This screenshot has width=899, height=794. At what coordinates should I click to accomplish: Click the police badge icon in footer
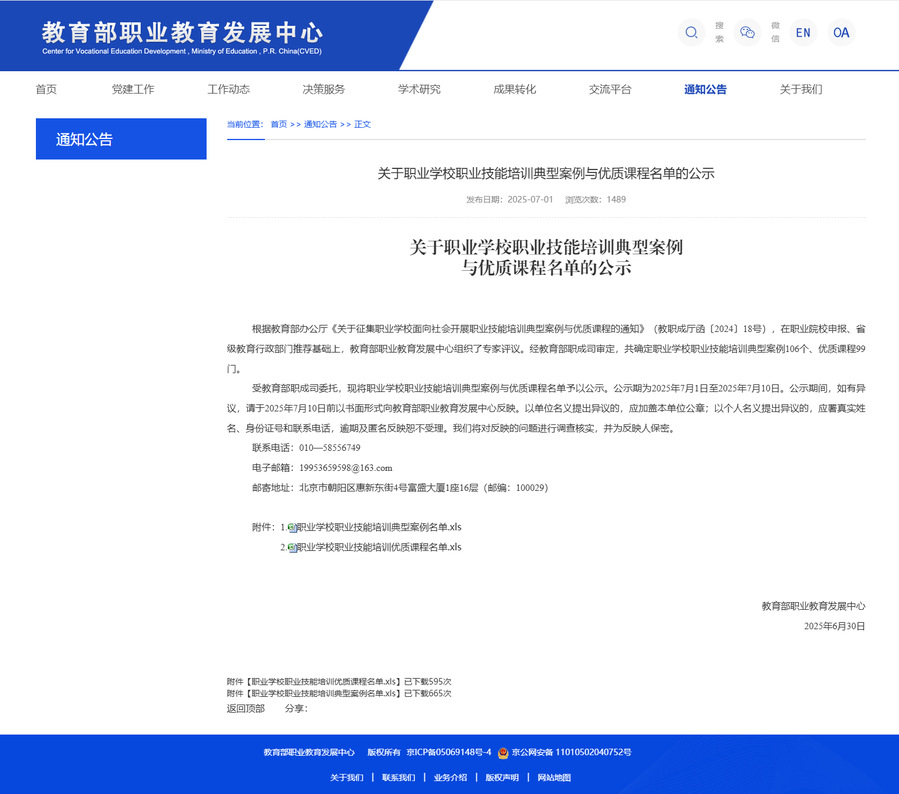[503, 752]
